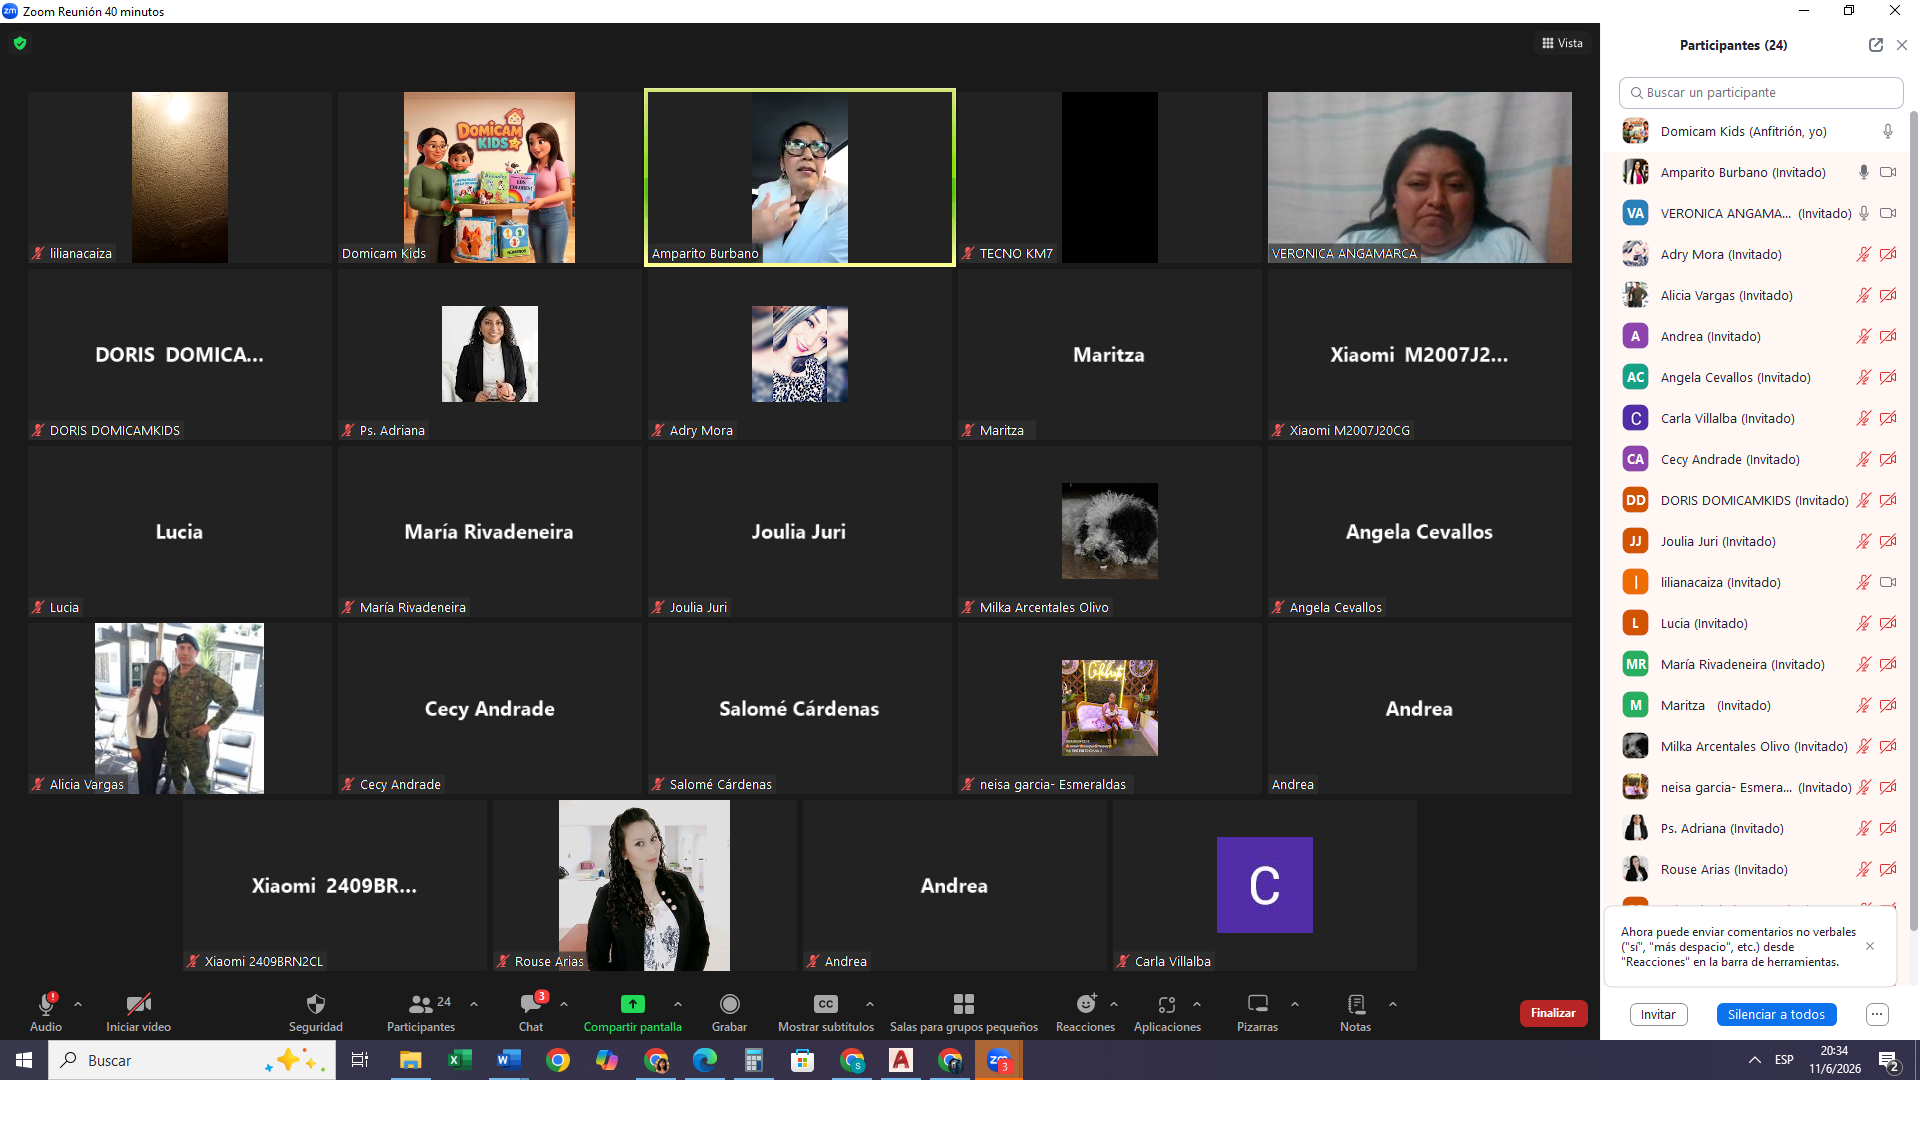Screen dimensions: 1920x1139
Task: Toggle Carla Villalba's camera-off icon
Action: point(1888,418)
